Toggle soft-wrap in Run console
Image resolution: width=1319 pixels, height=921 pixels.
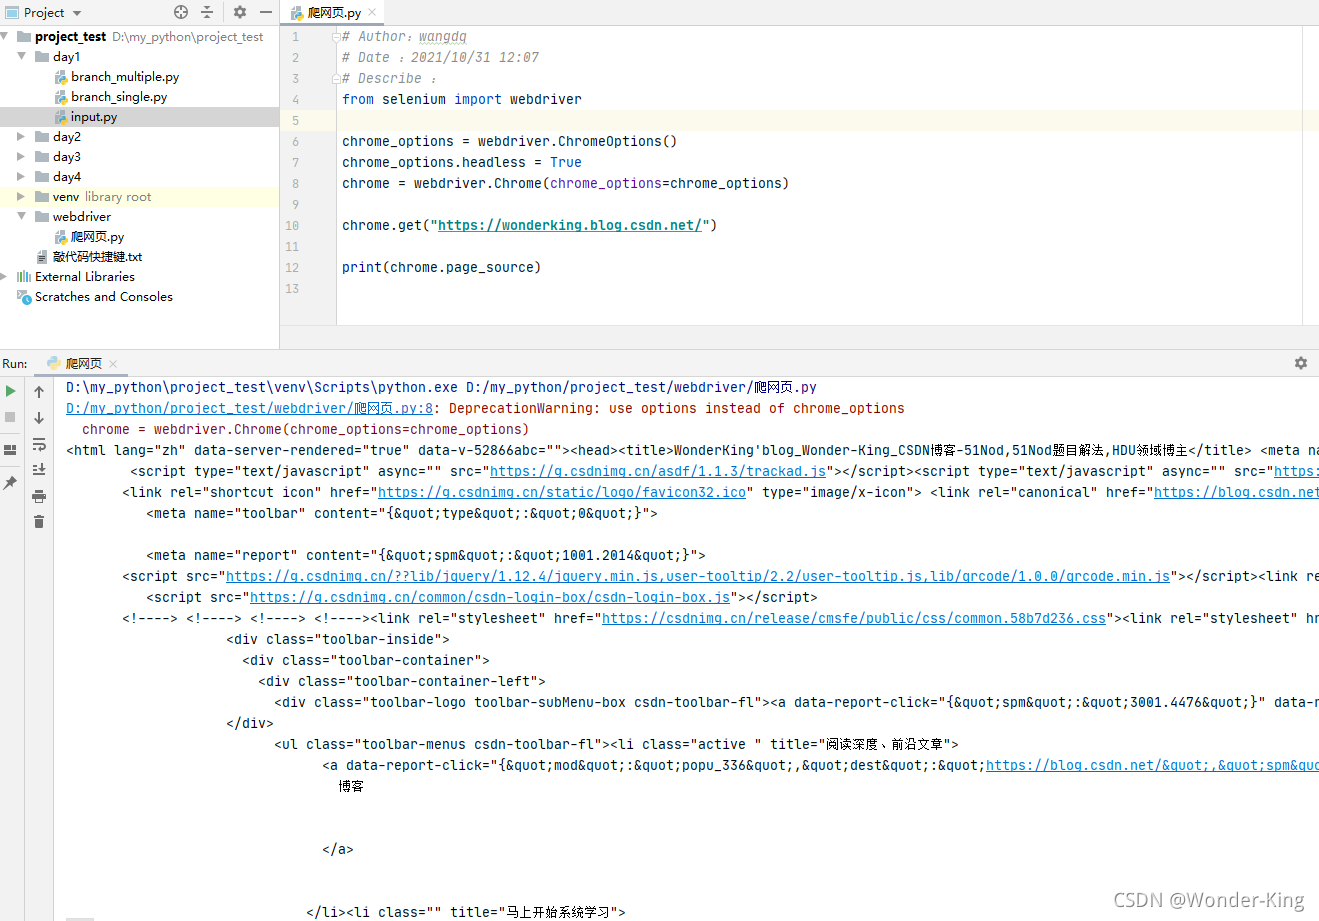pos(39,444)
